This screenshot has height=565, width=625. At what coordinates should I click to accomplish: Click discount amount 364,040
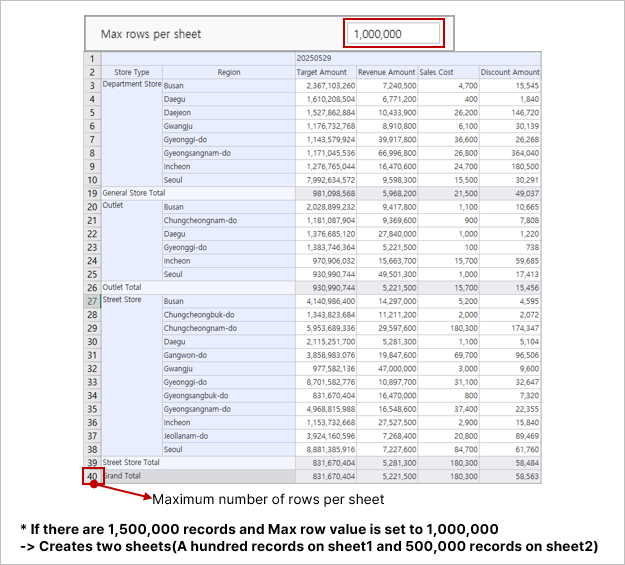pyautogui.click(x=510, y=153)
